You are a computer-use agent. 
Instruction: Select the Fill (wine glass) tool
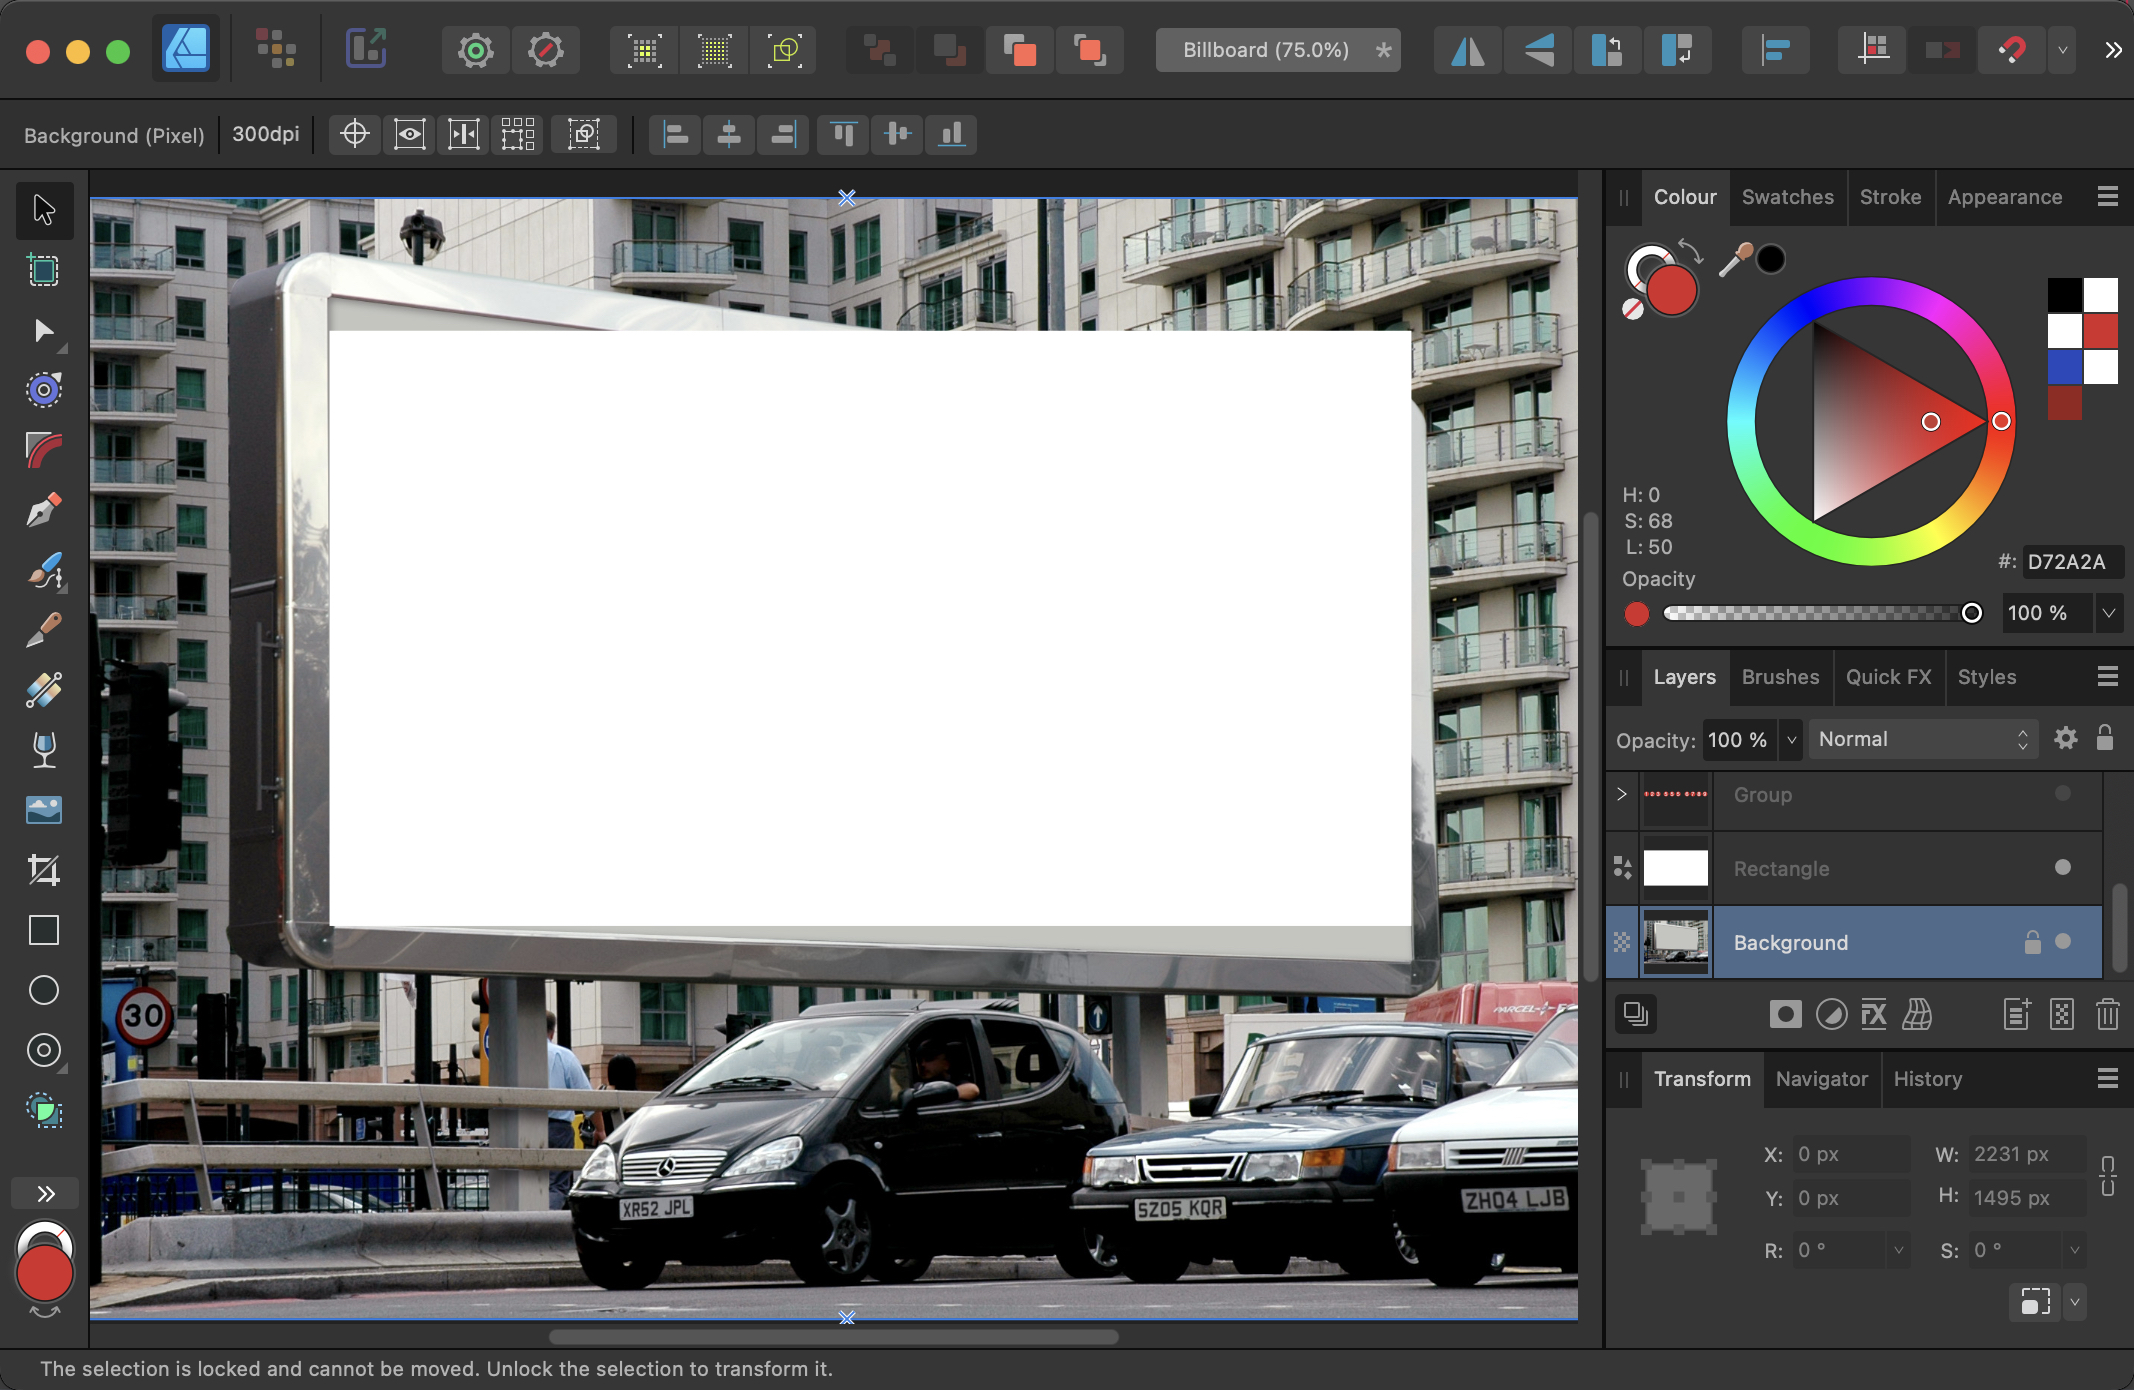(44, 750)
